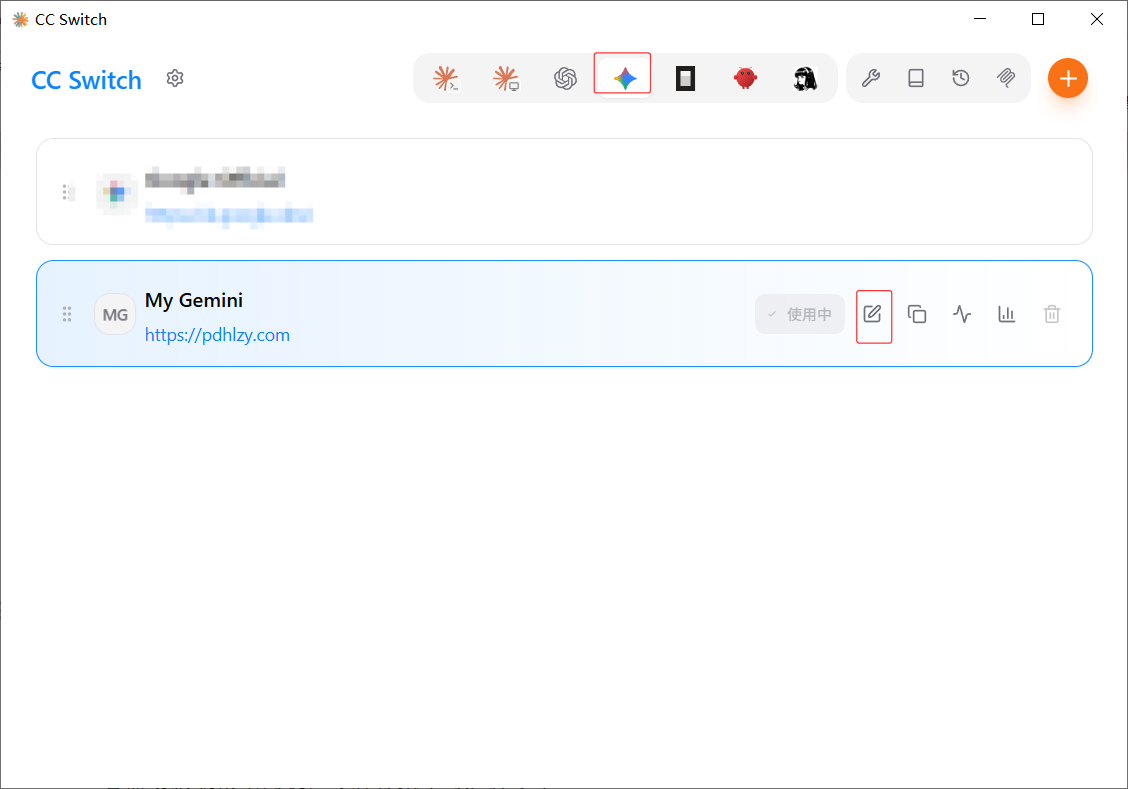Image resolution: width=1128 pixels, height=789 pixels.
Task: Click the pulse waveform icon for My Gemini
Action: click(x=962, y=314)
